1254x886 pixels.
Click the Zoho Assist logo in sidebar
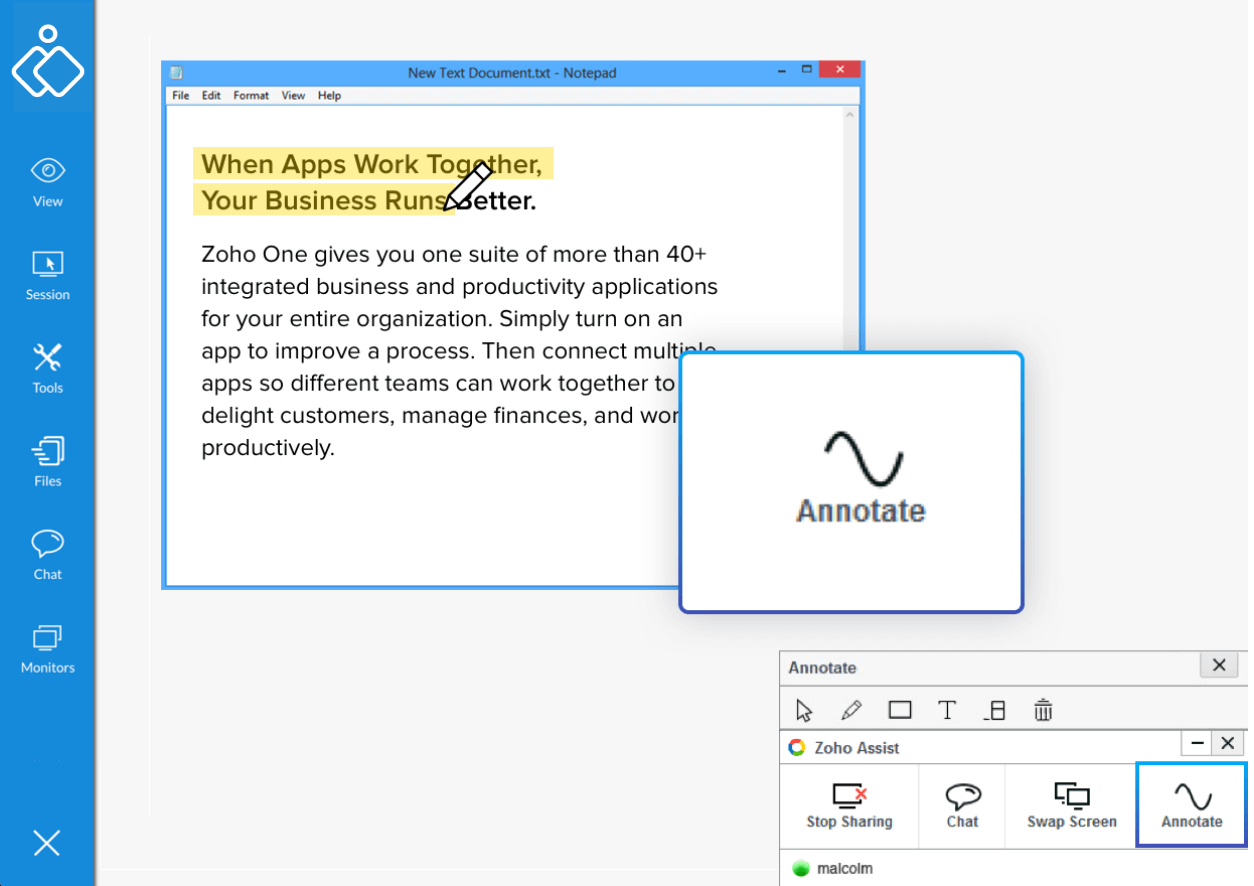click(47, 60)
